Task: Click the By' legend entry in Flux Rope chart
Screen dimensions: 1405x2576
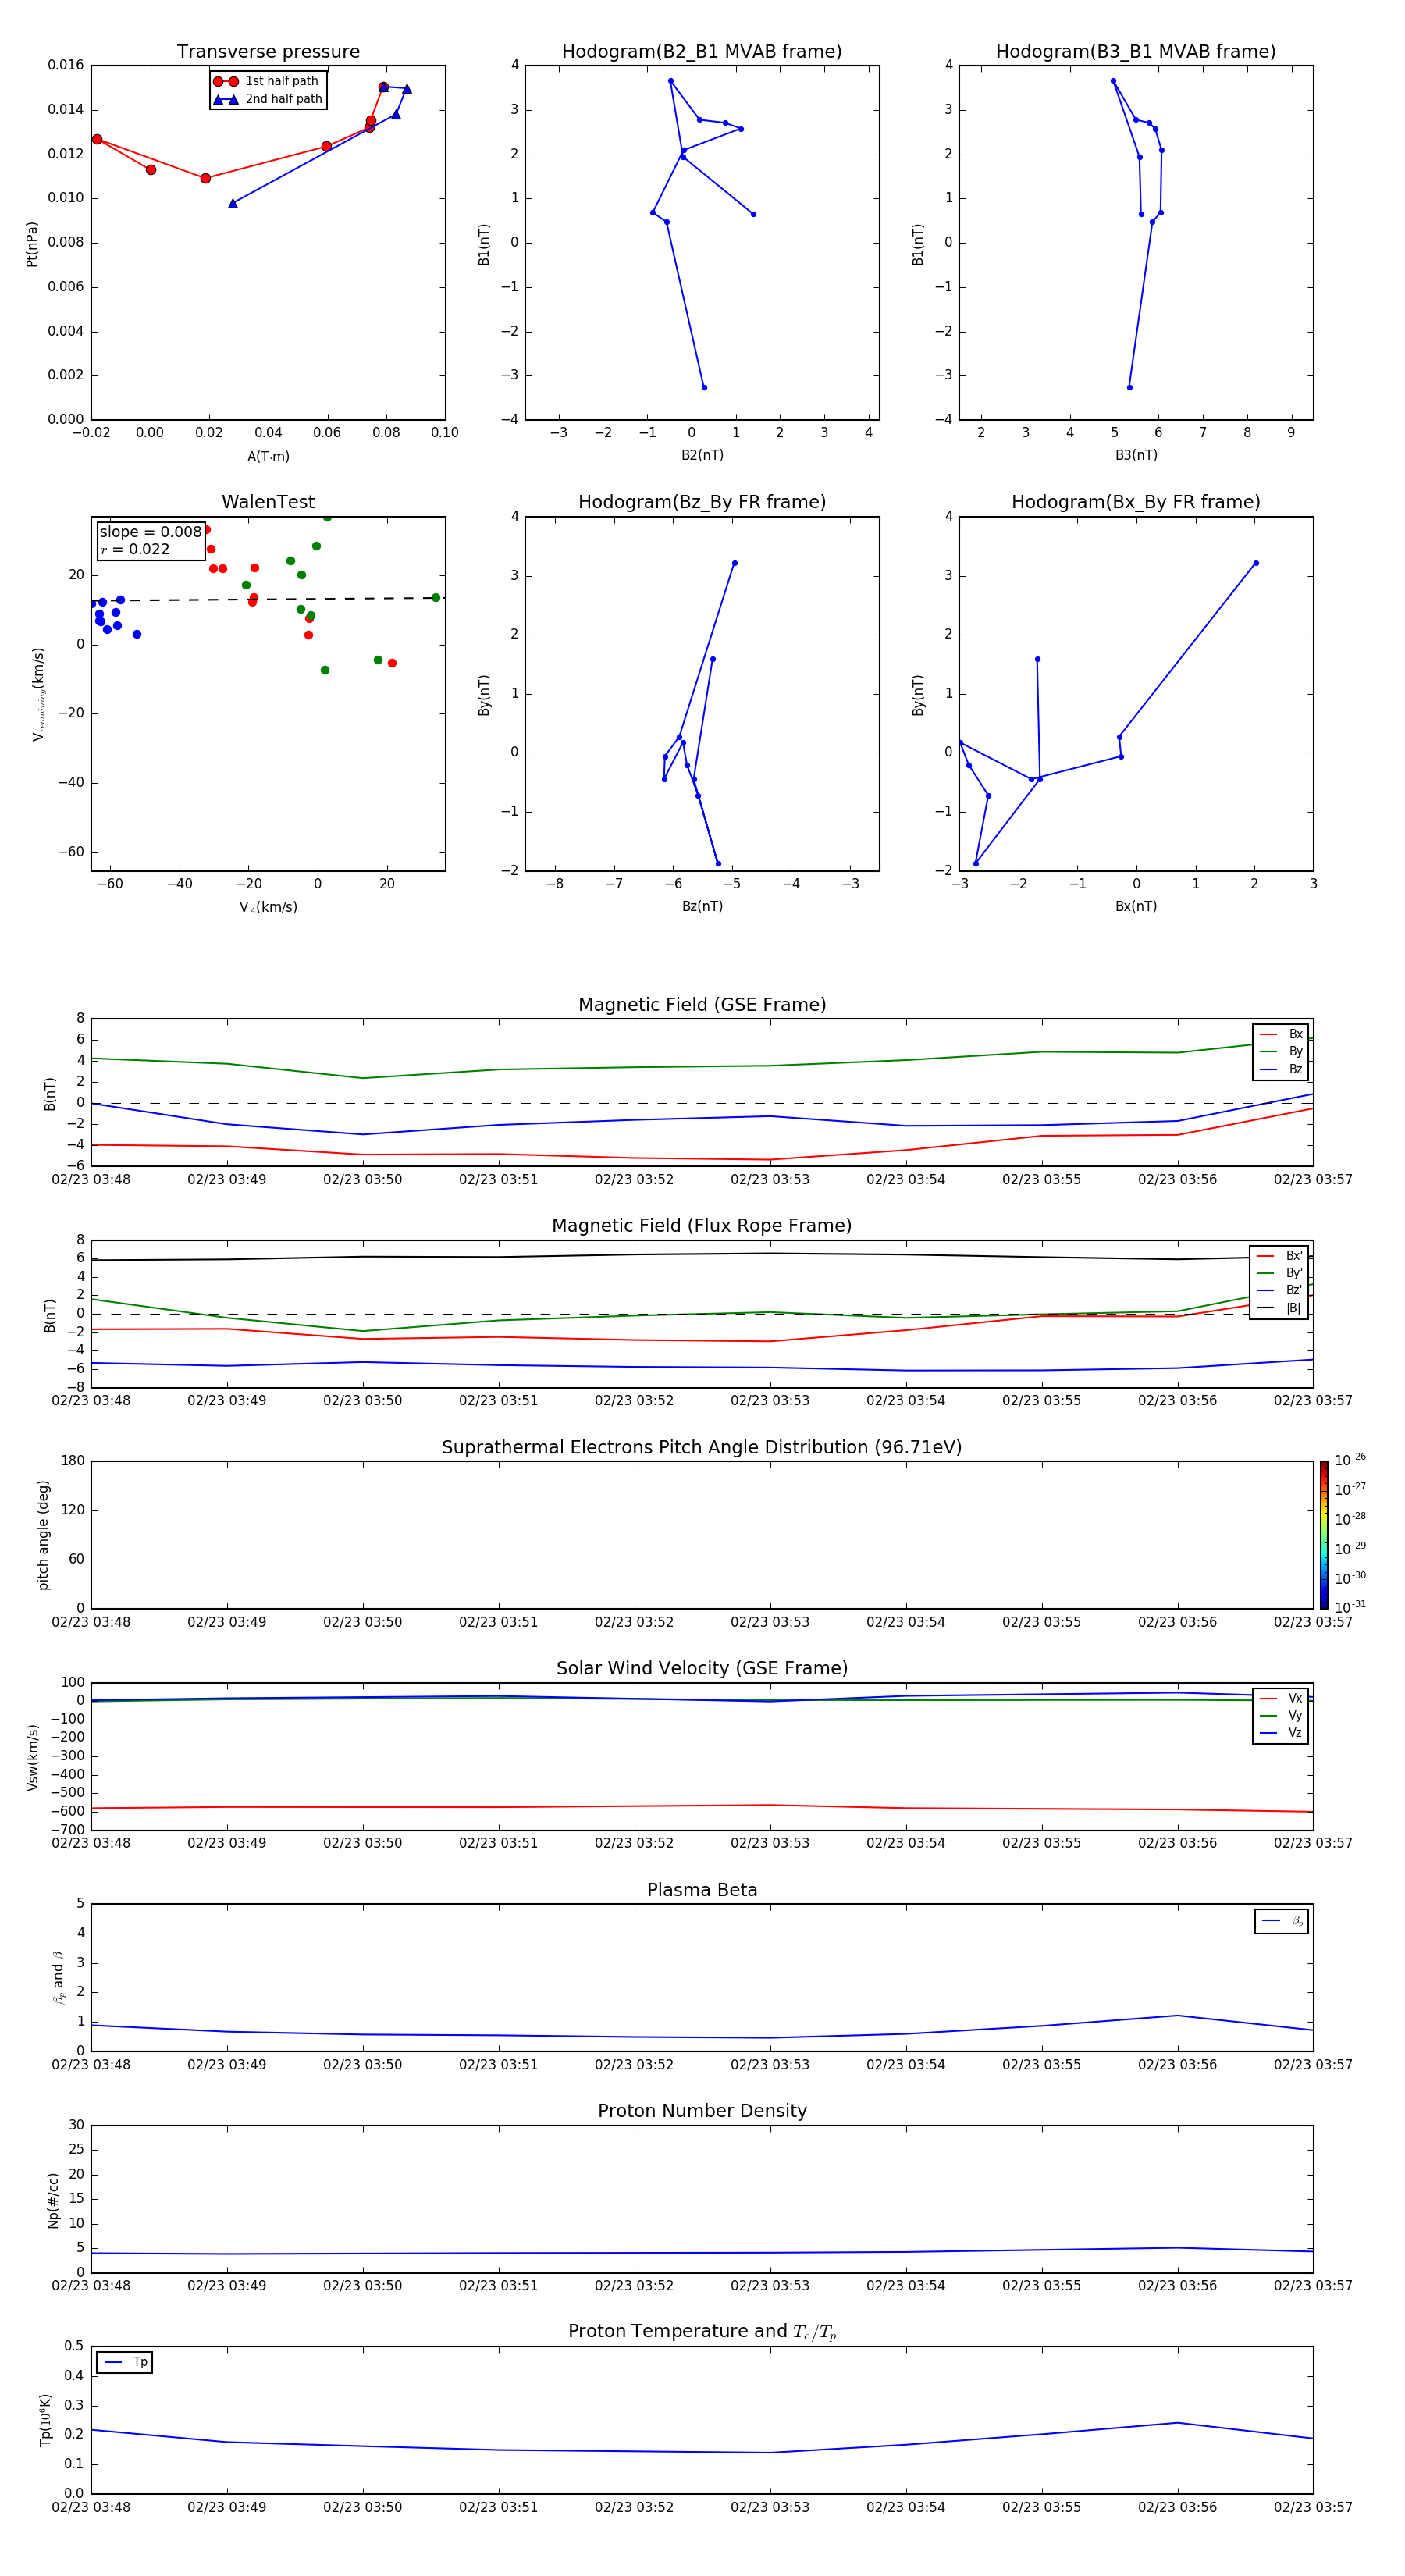Action: pos(1279,1273)
